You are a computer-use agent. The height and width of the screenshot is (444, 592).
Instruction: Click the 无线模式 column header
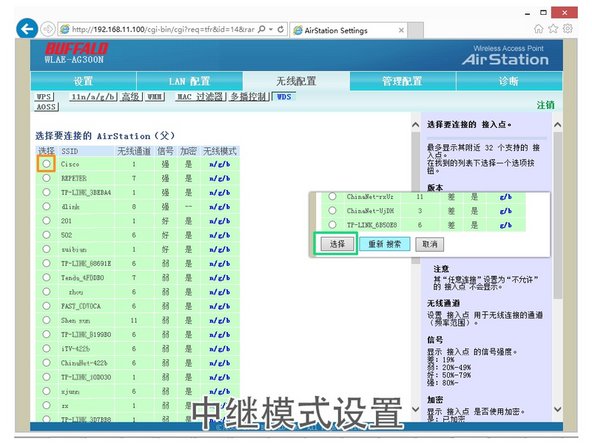point(220,151)
